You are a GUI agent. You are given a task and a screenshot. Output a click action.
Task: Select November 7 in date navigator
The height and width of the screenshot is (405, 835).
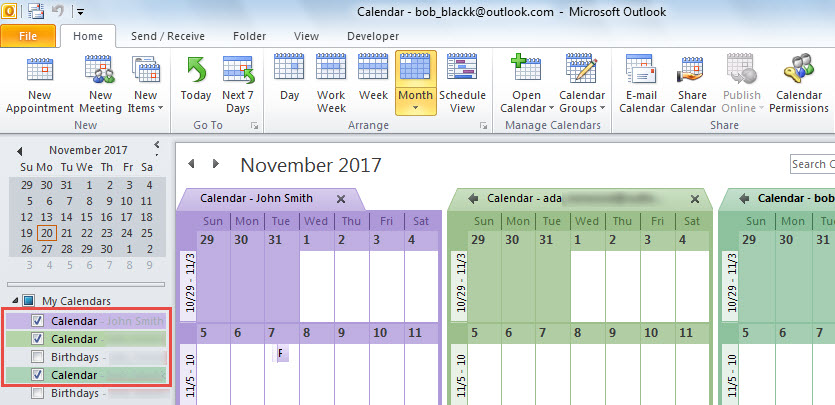coord(69,201)
